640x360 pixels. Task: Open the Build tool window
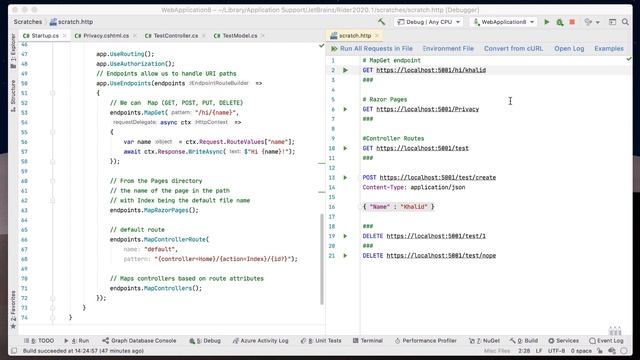524,340
